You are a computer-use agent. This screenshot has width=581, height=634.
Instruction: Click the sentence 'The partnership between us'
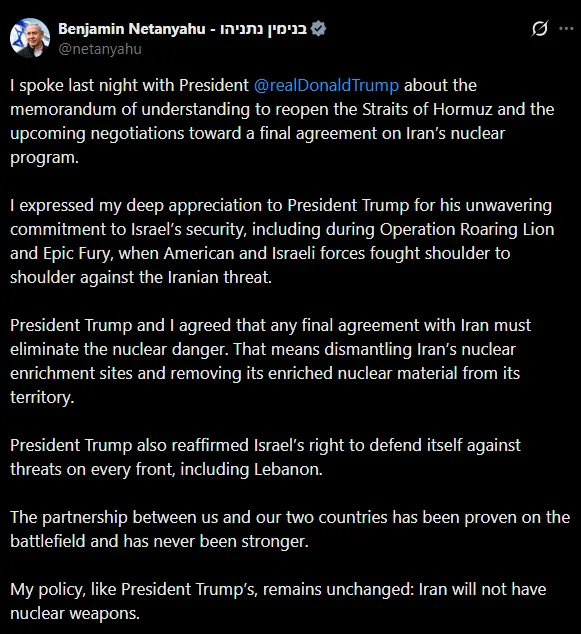point(290,529)
